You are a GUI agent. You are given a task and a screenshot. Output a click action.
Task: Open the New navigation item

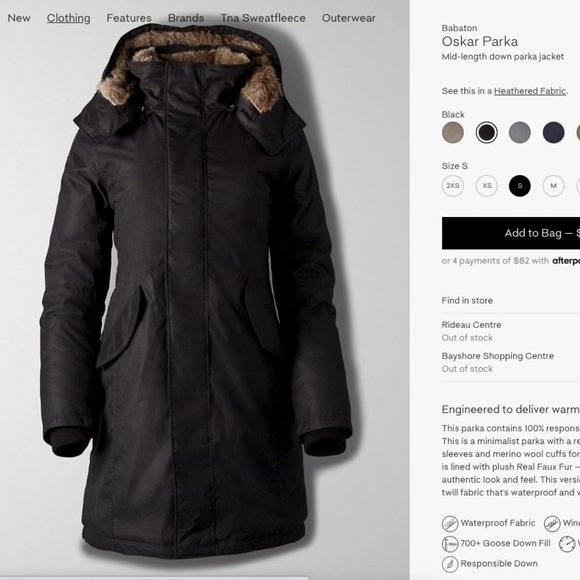coord(19,18)
